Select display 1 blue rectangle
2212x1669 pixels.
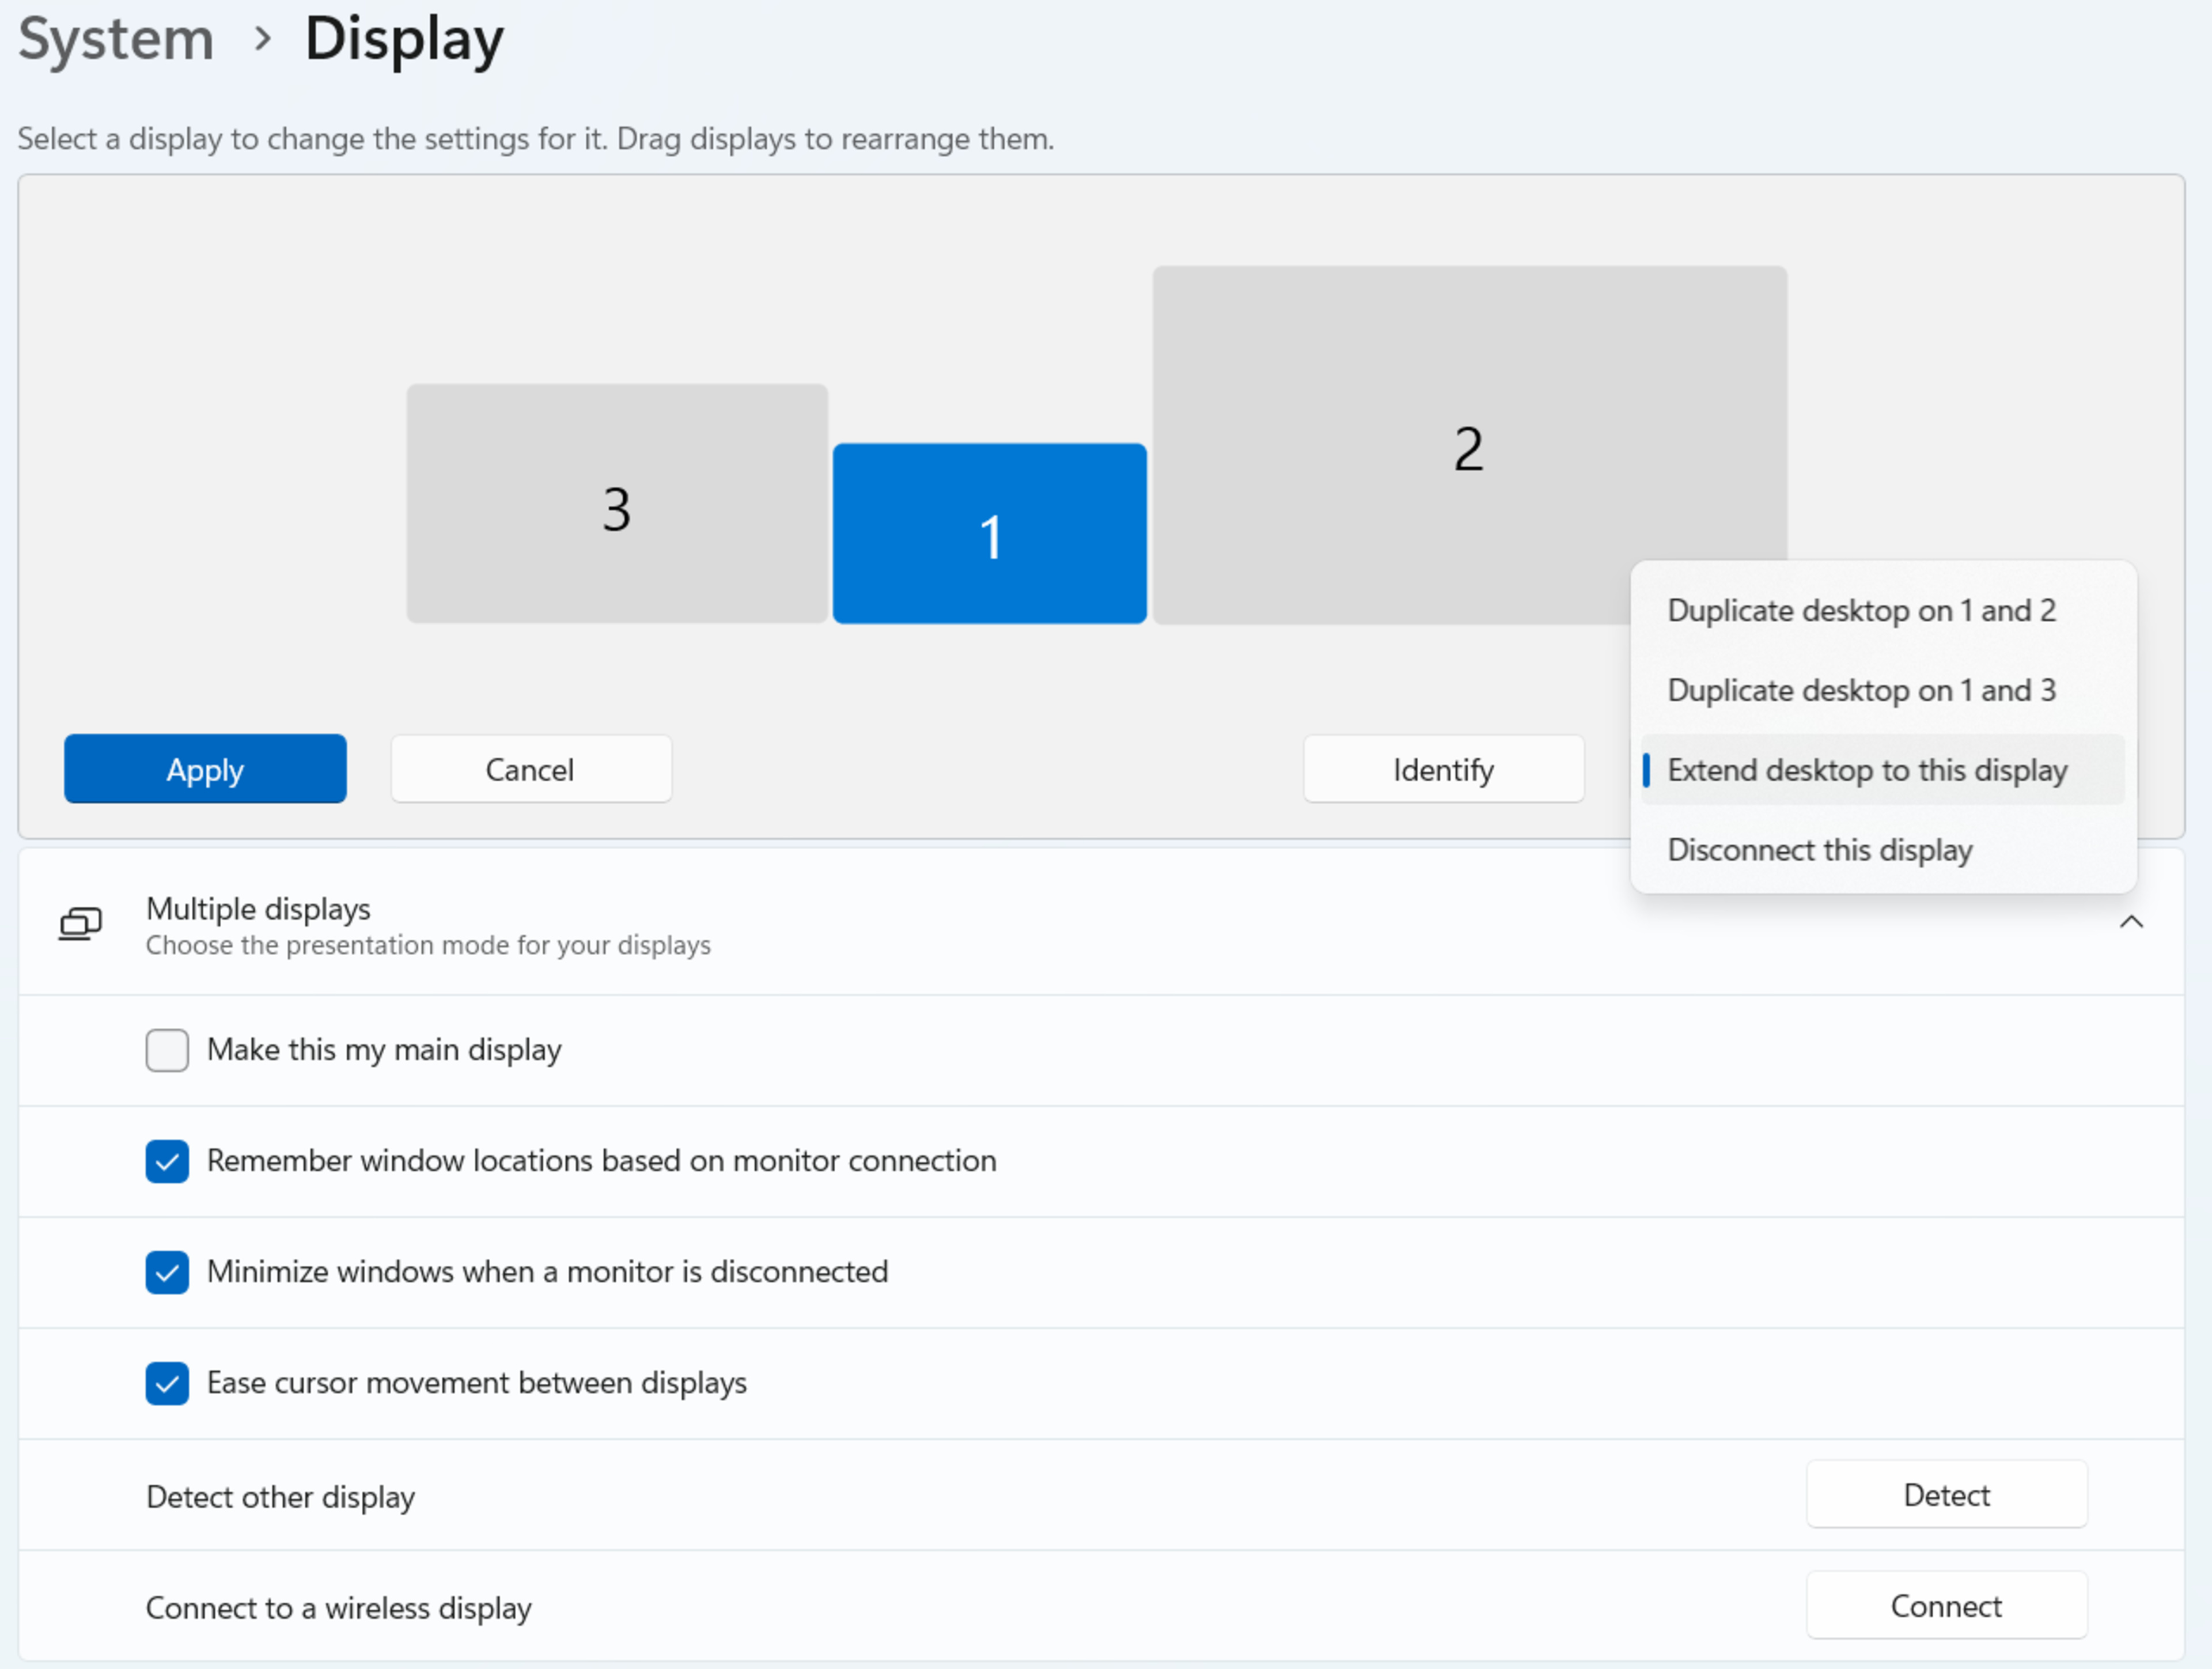click(989, 534)
